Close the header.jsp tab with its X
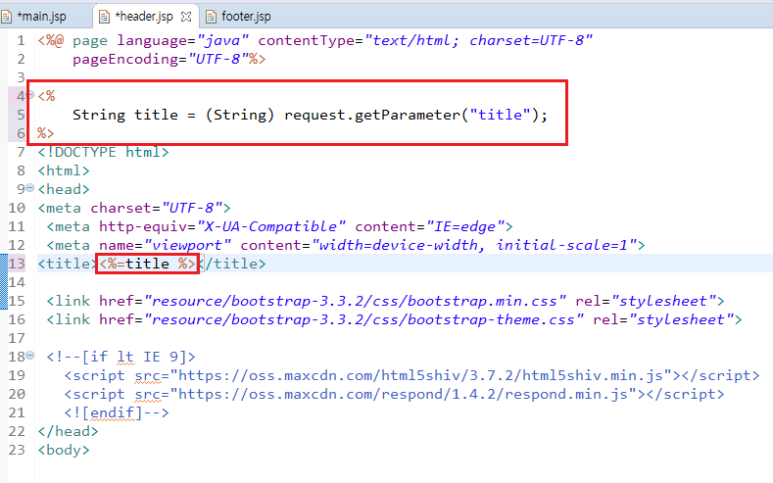 [x=186, y=17]
